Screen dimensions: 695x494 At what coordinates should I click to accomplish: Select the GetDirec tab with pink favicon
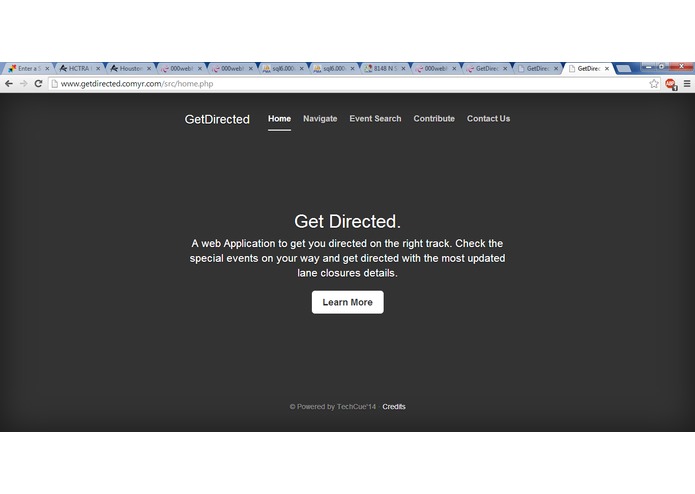(x=486, y=69)
